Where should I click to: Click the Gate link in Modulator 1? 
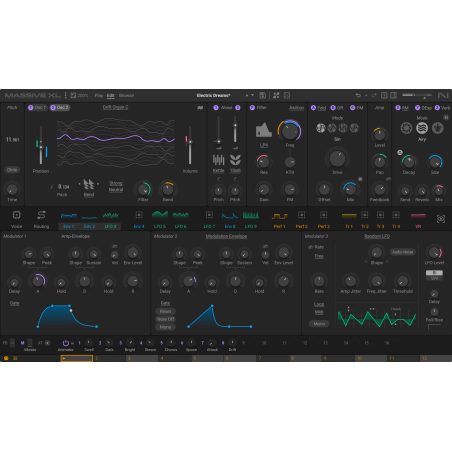(14, 303)
